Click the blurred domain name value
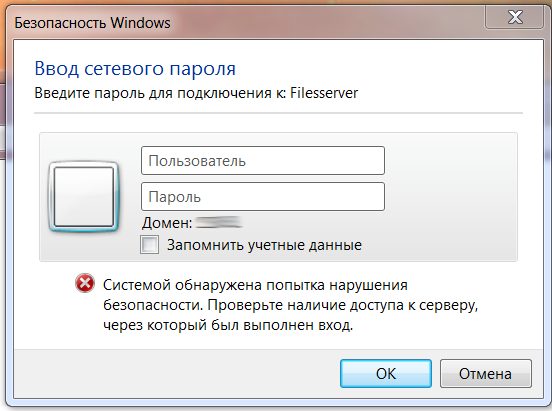The image size is (552, 411). pyautogui.click(x=219, y=223)
